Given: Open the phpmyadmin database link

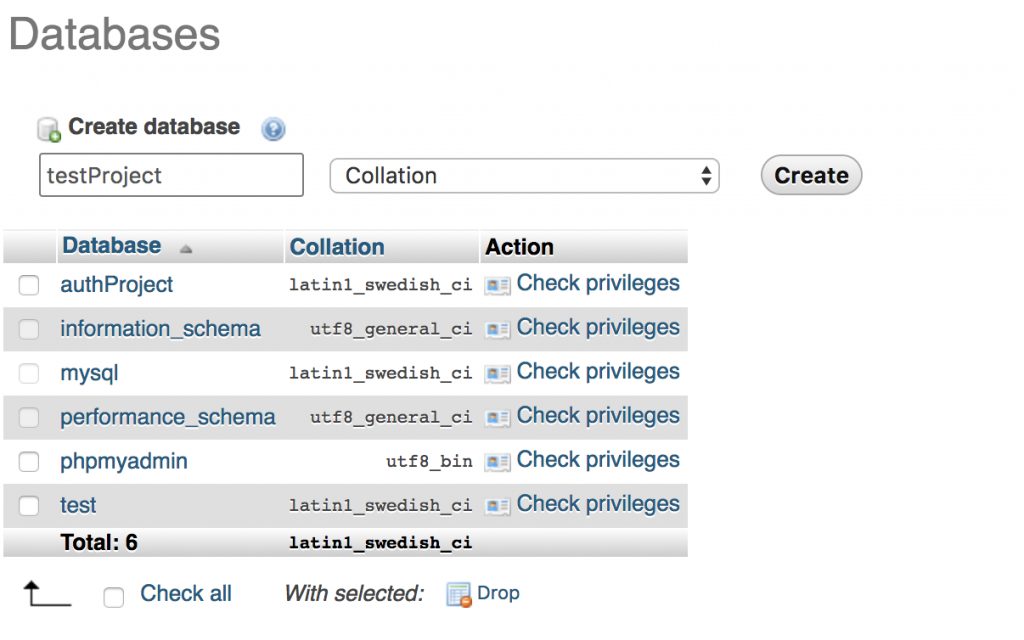Looking at the screenshot, I should point(123,461).
